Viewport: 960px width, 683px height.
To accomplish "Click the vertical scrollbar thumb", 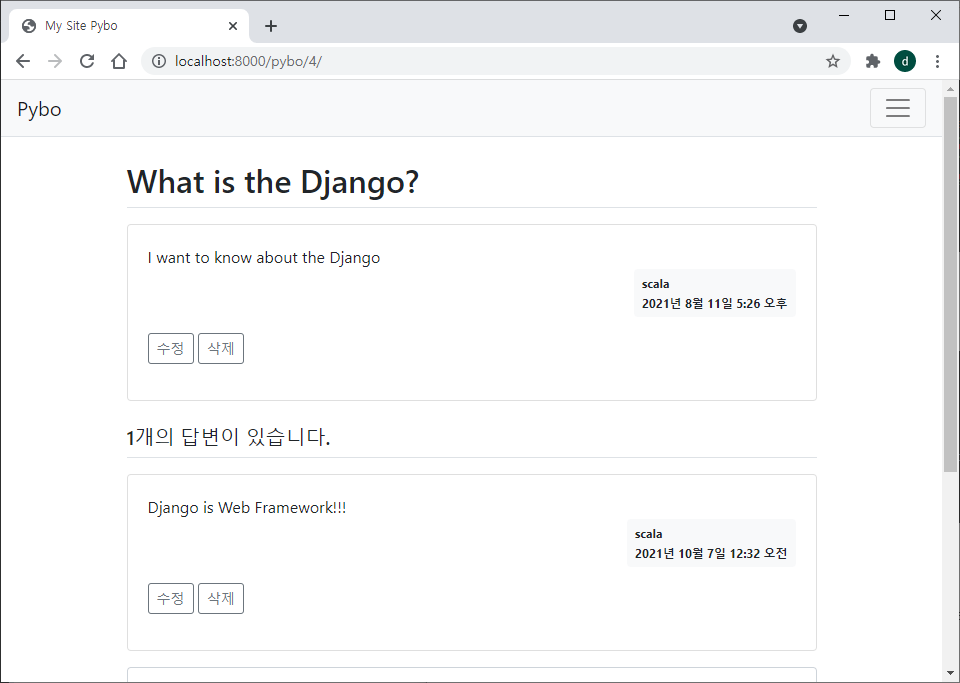I will pos(950,285).
